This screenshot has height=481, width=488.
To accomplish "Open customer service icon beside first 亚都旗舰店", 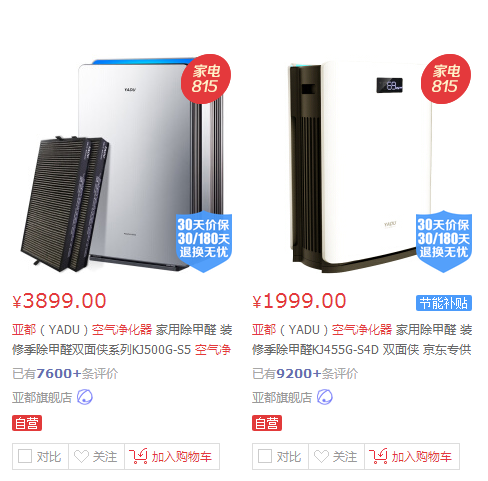I will coord(85,397).
